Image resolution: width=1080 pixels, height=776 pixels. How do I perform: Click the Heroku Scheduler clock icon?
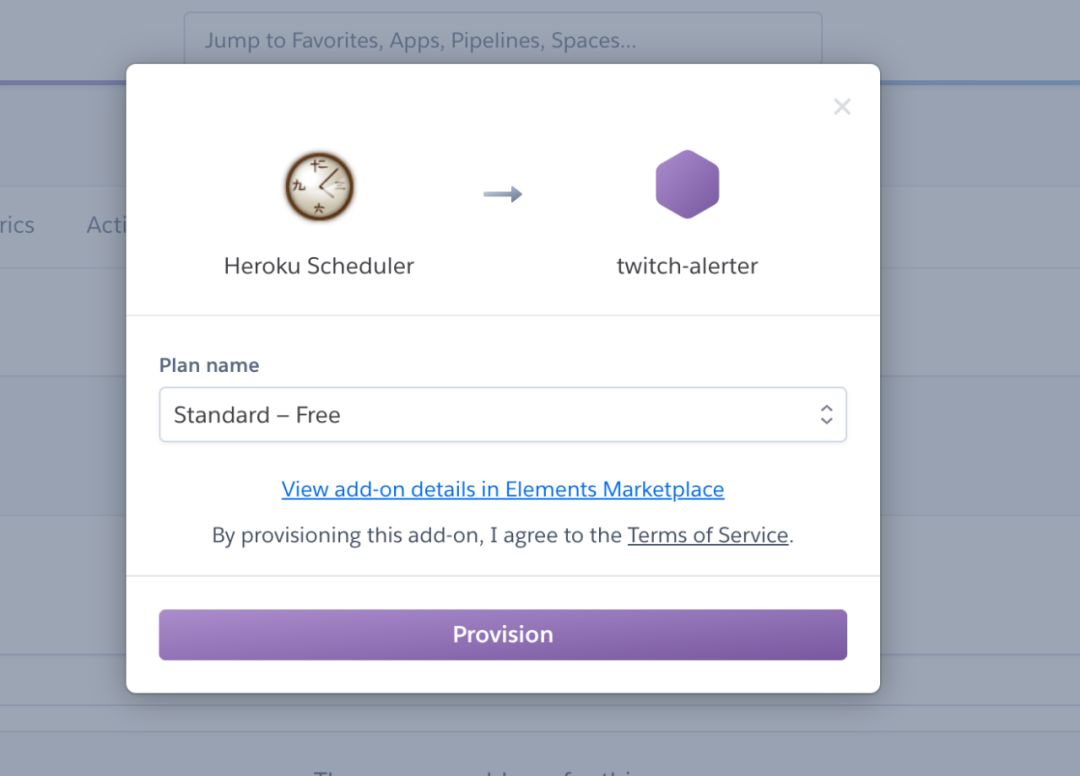pyautogui.click(x=319, y=186)
